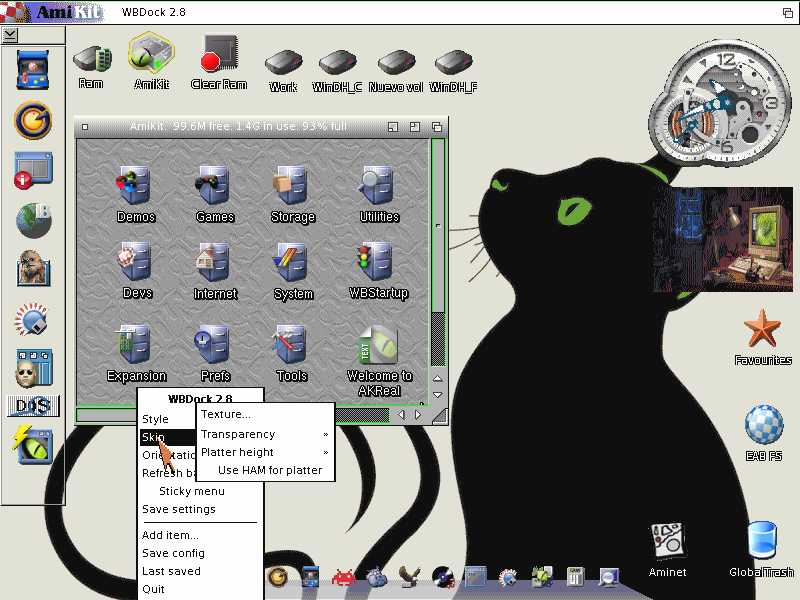
Task: Click the AmiKit logo in the screen title bar
Action: (51, 12)
